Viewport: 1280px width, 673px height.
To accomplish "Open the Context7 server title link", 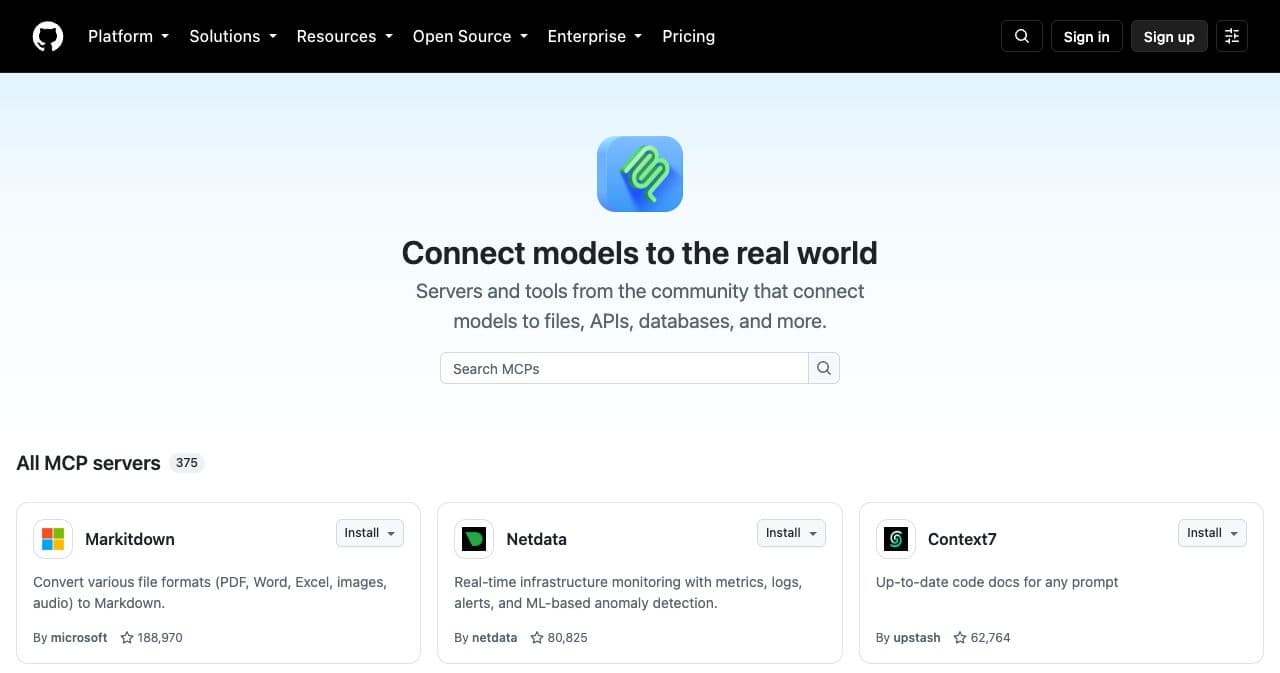I will coord(962,539).
